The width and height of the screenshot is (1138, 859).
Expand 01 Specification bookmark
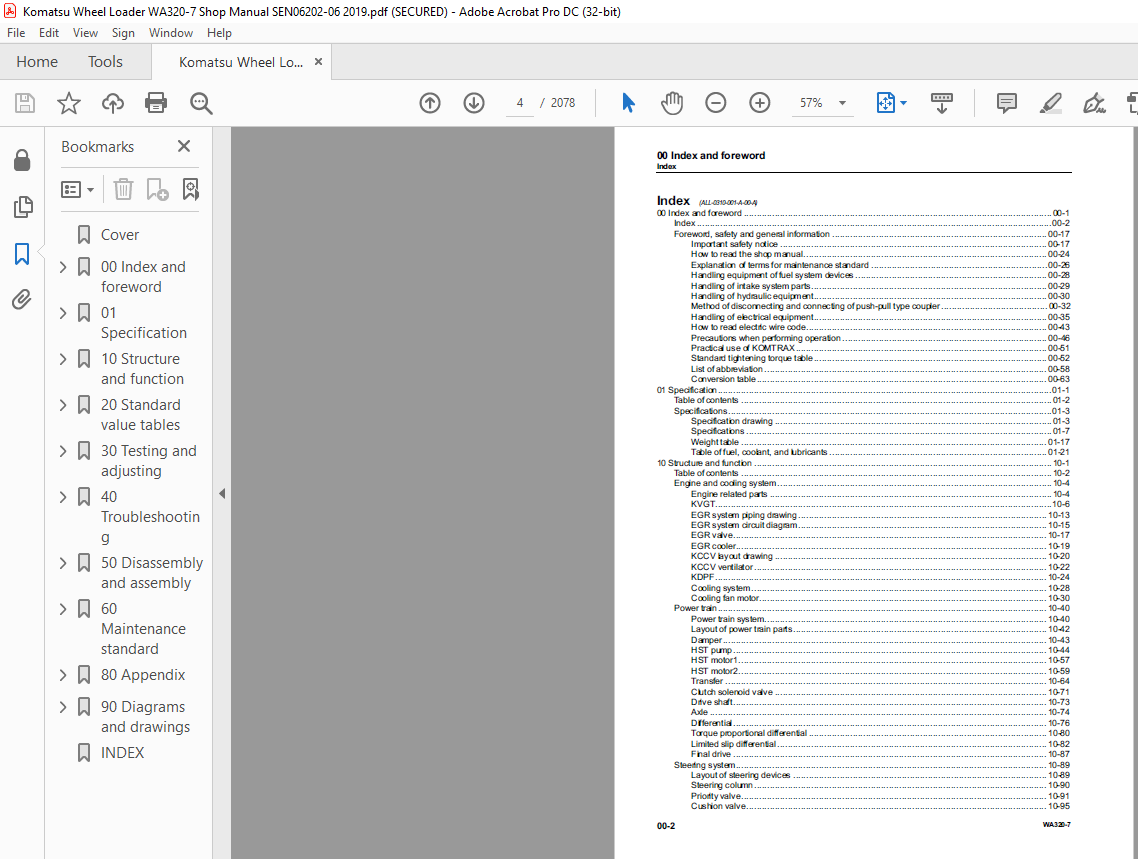(x=63, y=313)
